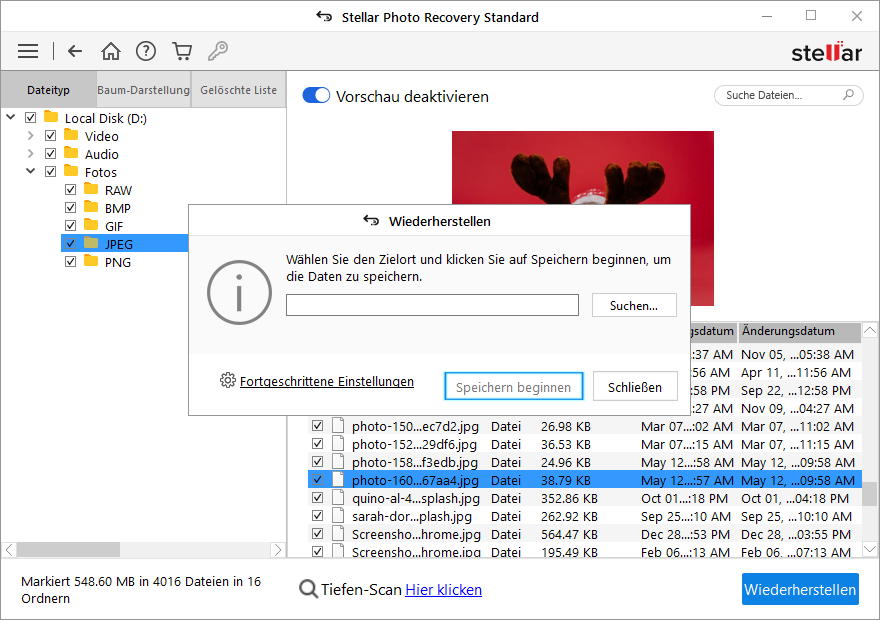Expand the Audio folder node
Screen dimensions: 880x620
tap(30, 154)
